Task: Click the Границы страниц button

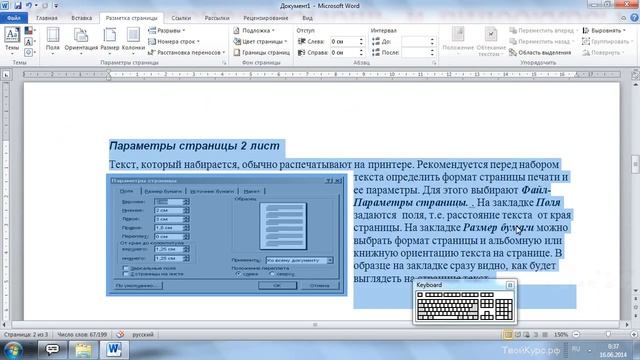Action: (261, 52)
